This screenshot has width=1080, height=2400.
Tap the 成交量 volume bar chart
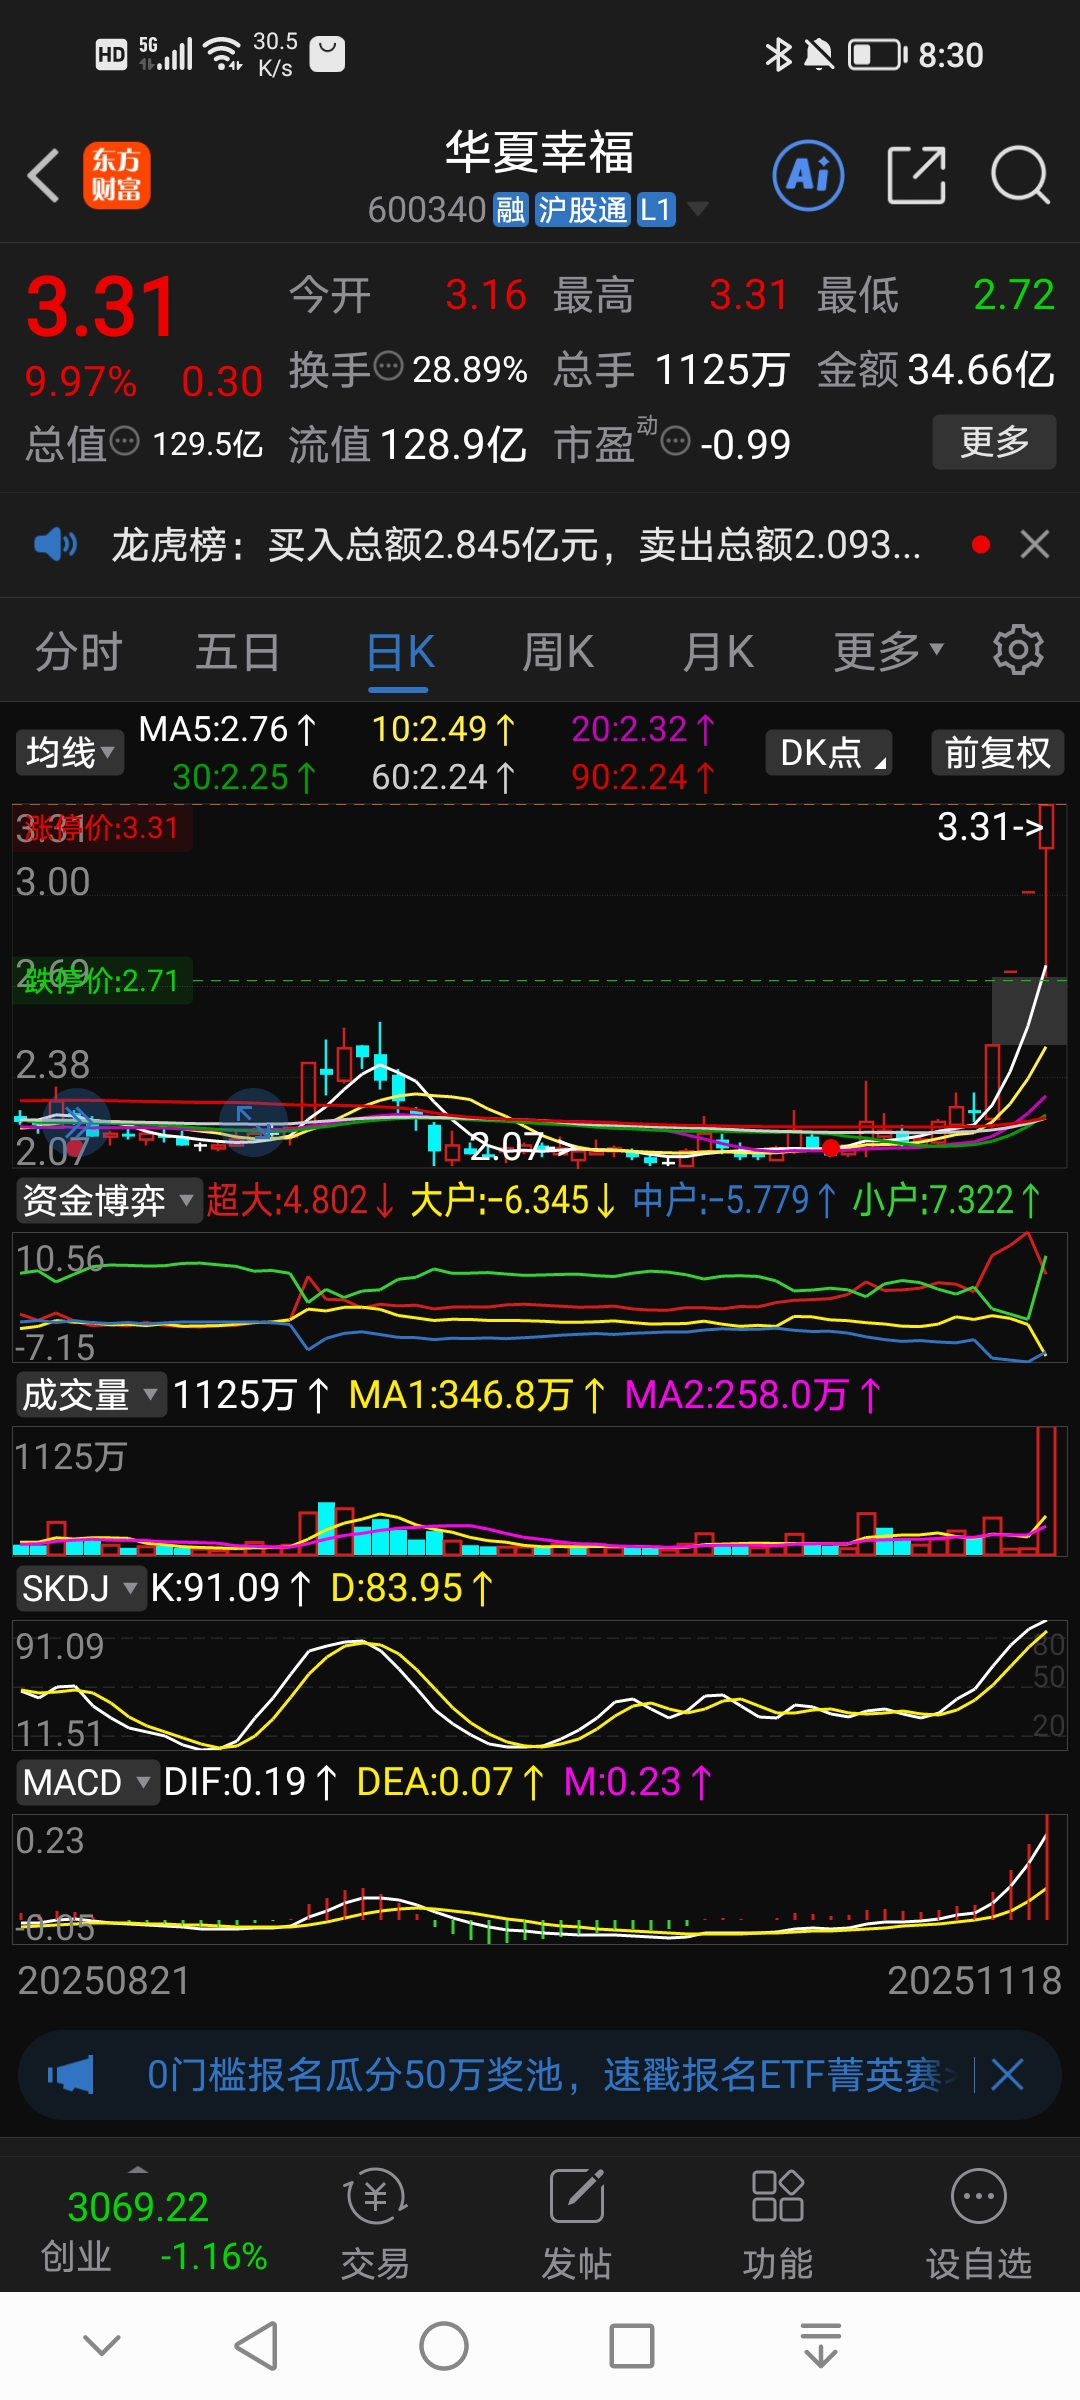pyautogui.click(x=540, y=1490)
